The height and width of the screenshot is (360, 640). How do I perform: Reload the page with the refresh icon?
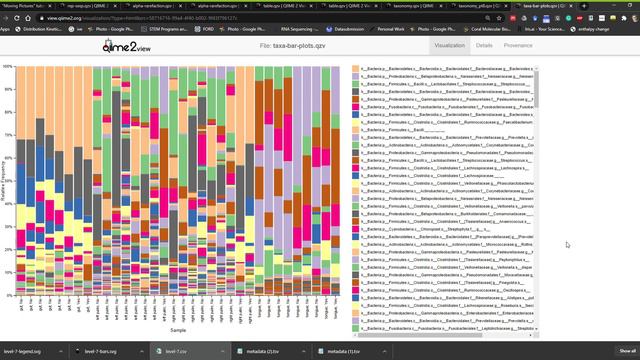(x=17, y=18)
